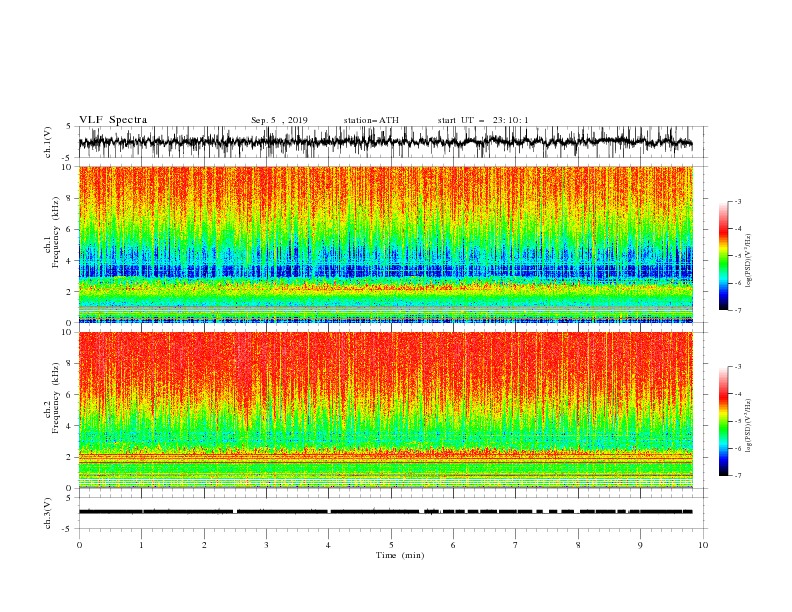
Task: Click the blue 3 kHz band in ch.1 spectrogram
Action: [386, 272]
